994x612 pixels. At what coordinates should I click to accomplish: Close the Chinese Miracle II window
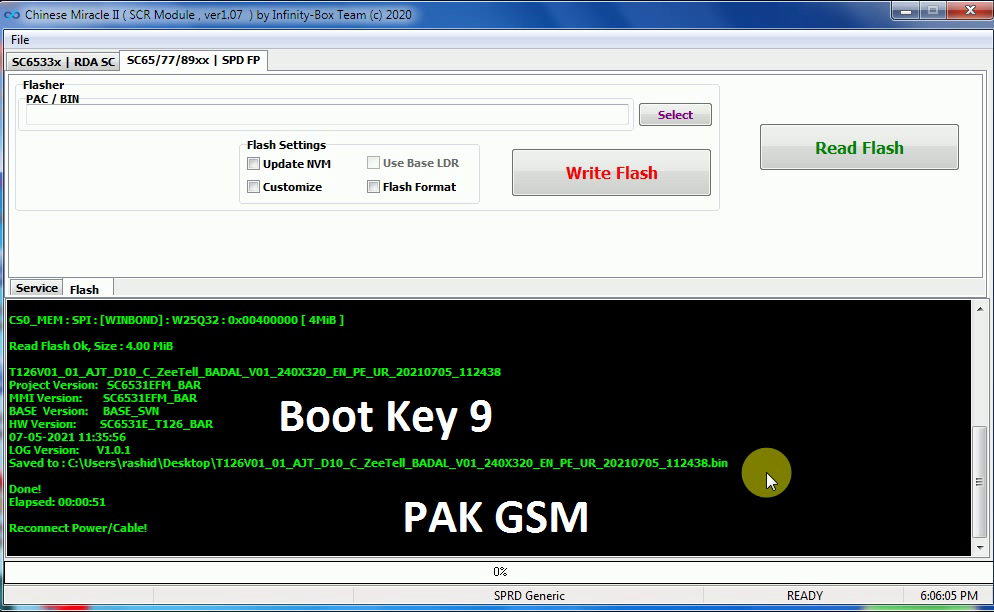pos(969,10)
